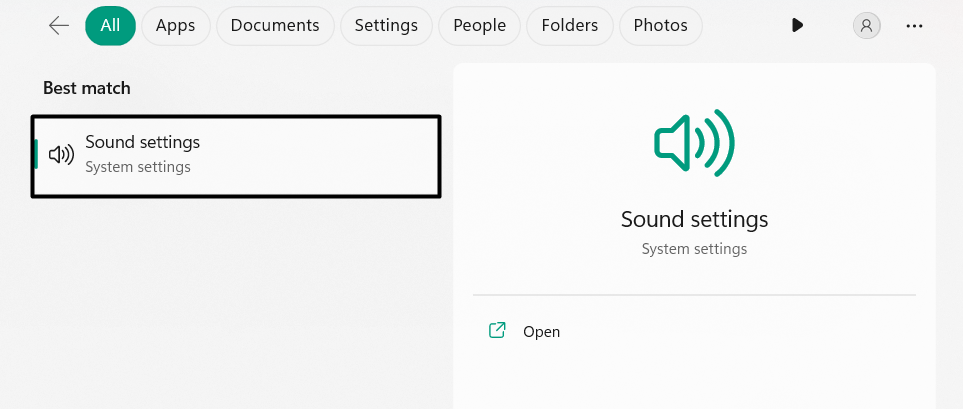Go back using the left arrow
The height and width of the screenshot is (409, 963).
point(59,26)
